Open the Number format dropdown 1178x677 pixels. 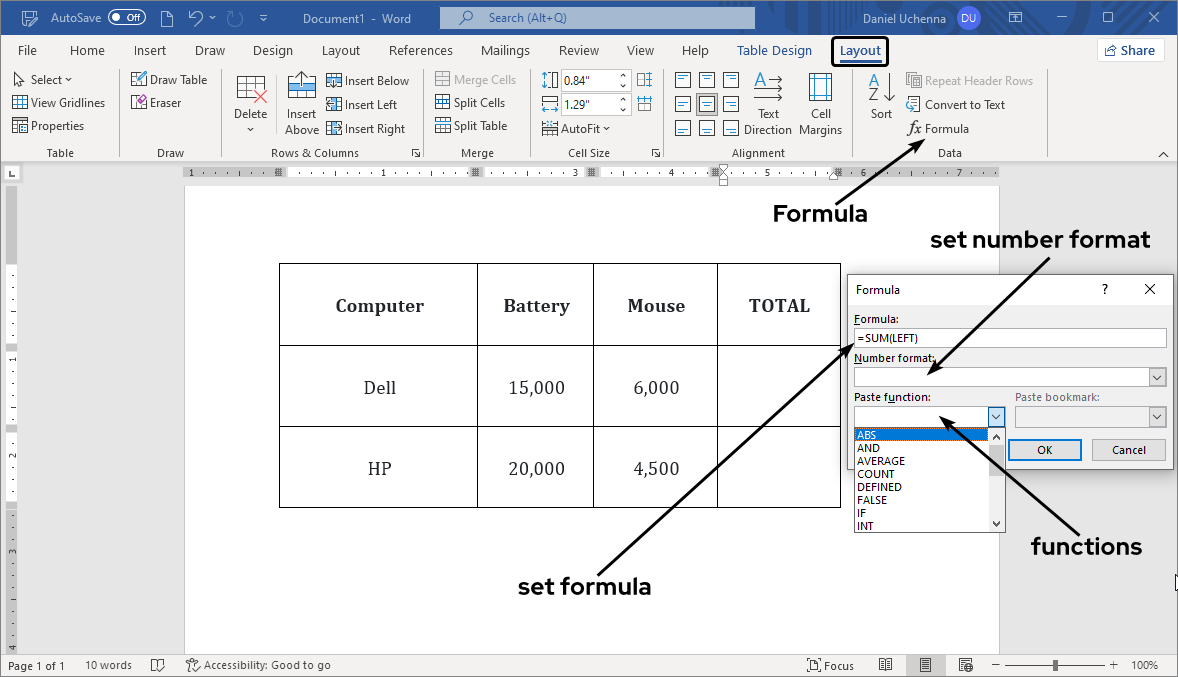1157,377
